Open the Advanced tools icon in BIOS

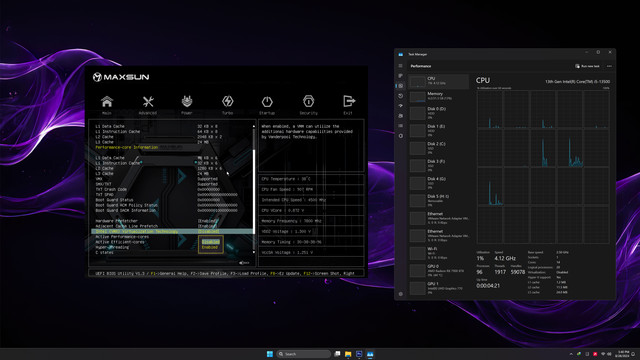[148, 102]
